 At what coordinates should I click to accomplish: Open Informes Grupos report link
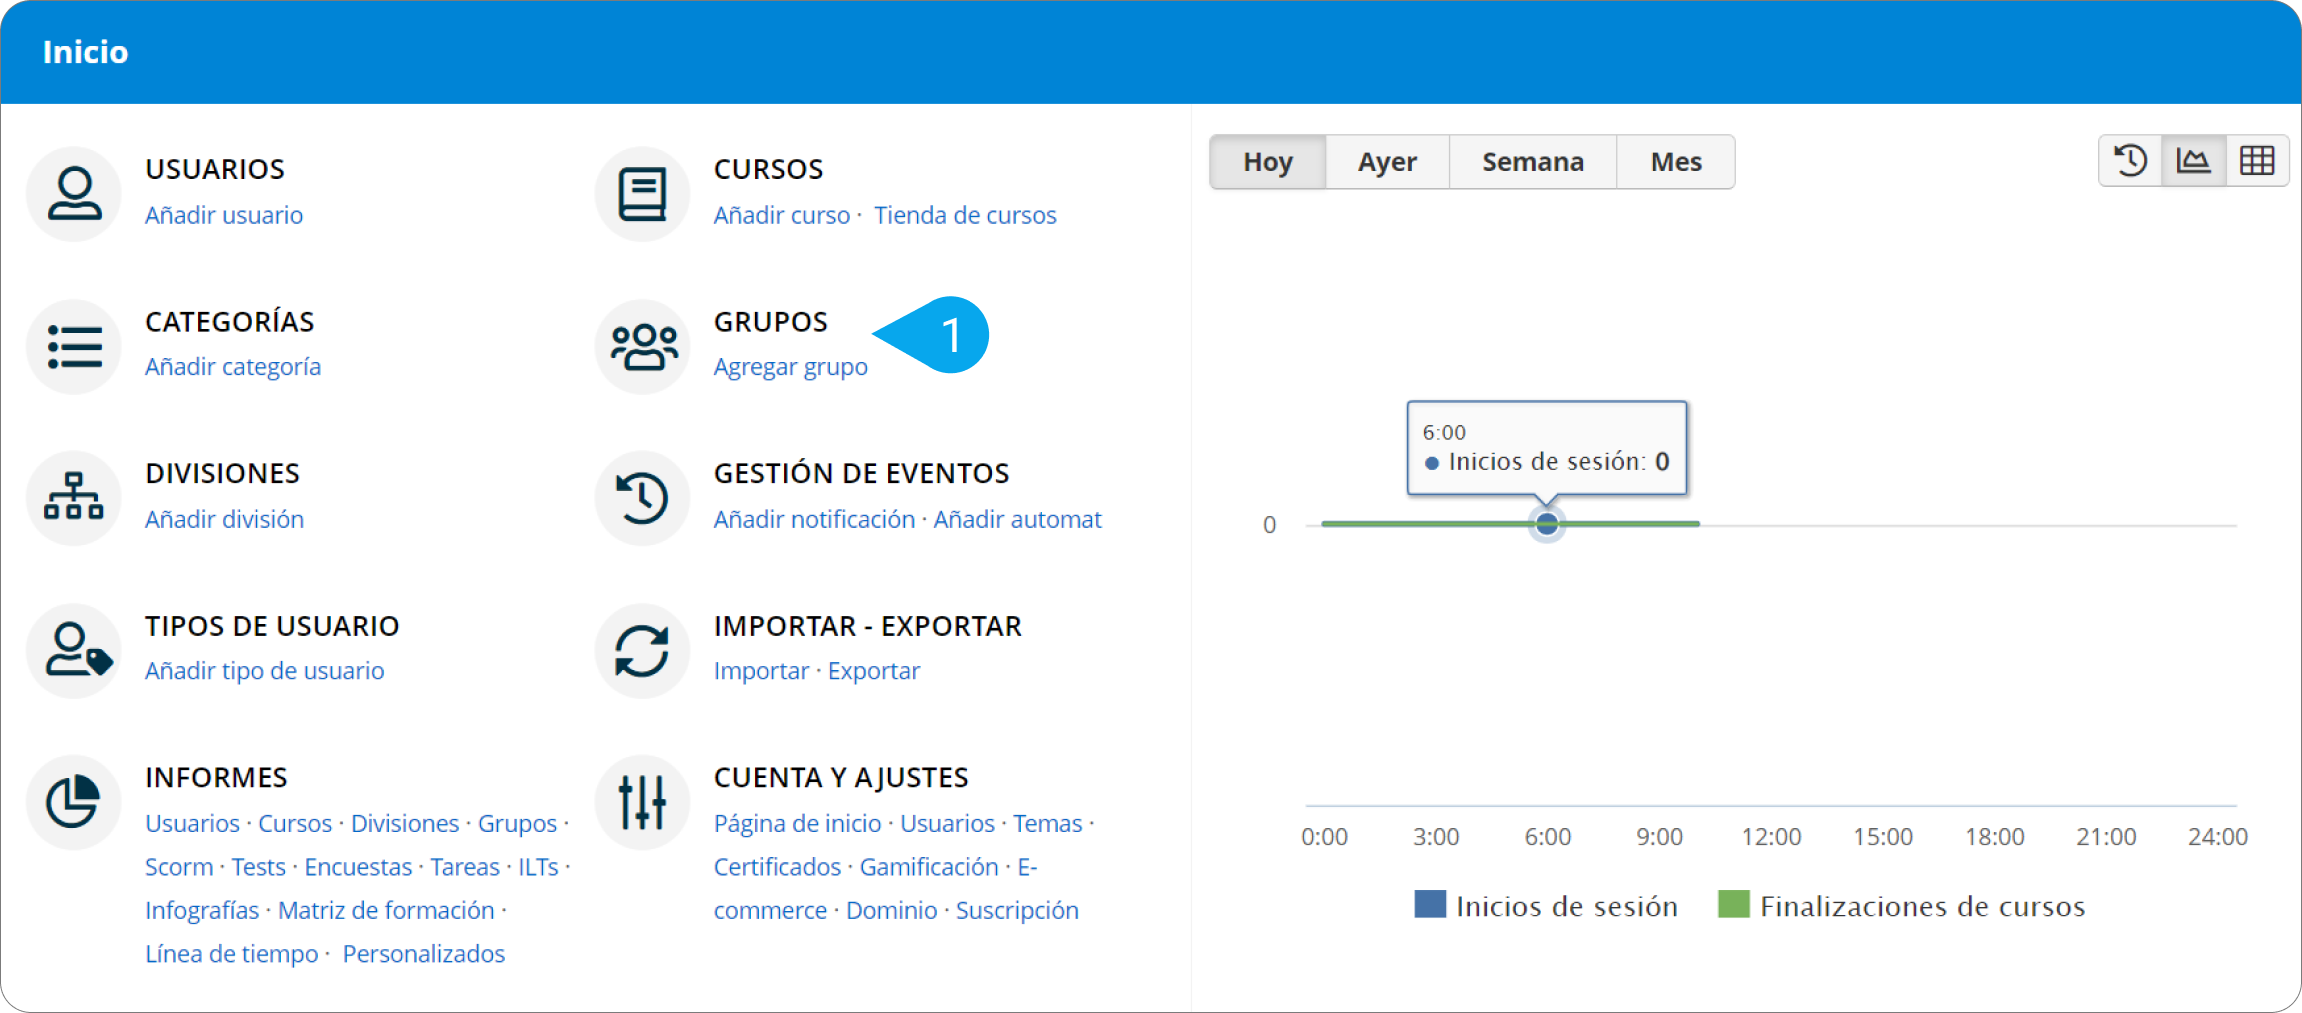[x=517, y=823]
